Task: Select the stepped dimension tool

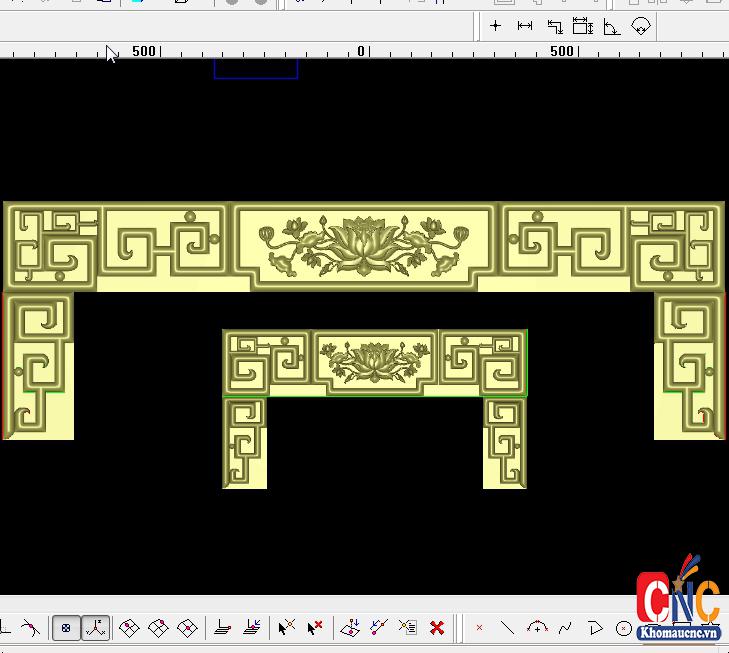Action: [x=554, y=26]
